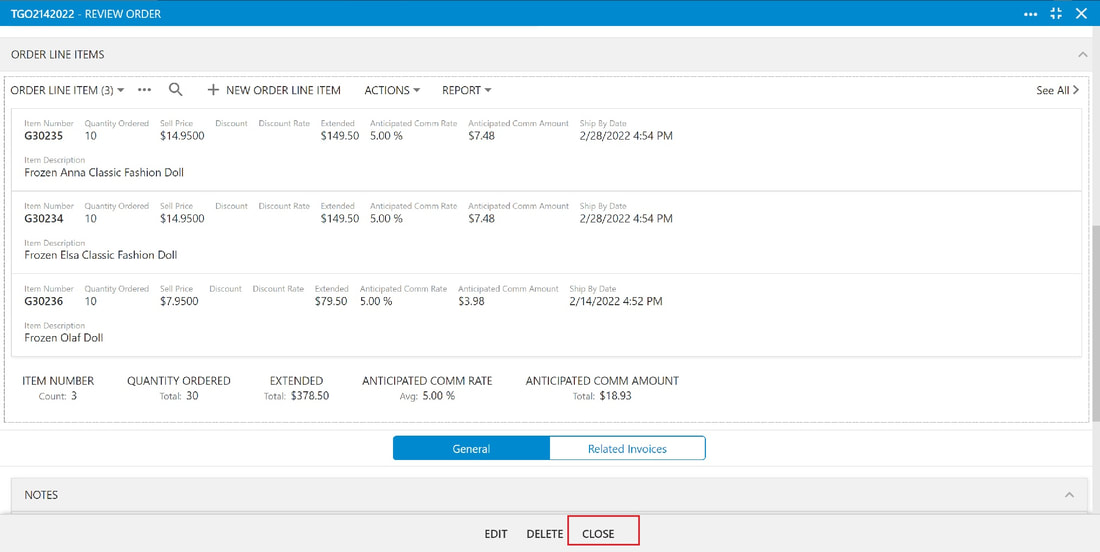Click the highlighted Close button
The height and width of the screenshot is (552, 1100).
click(x=603, y=530)
